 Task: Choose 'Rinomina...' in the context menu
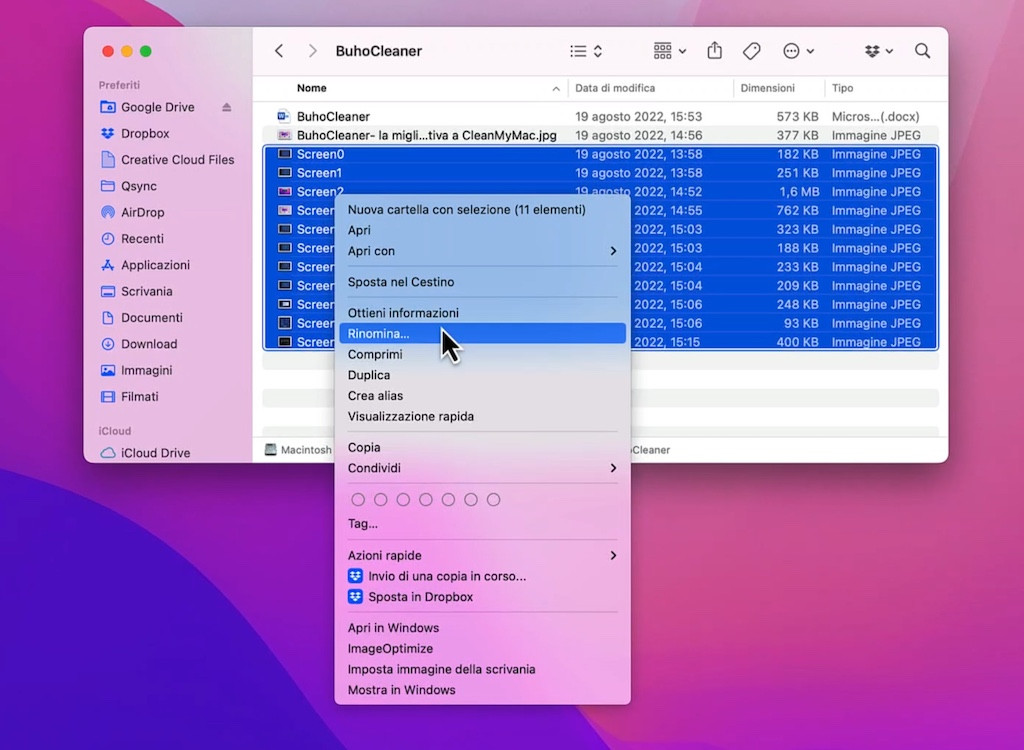(x=482, y=334)
